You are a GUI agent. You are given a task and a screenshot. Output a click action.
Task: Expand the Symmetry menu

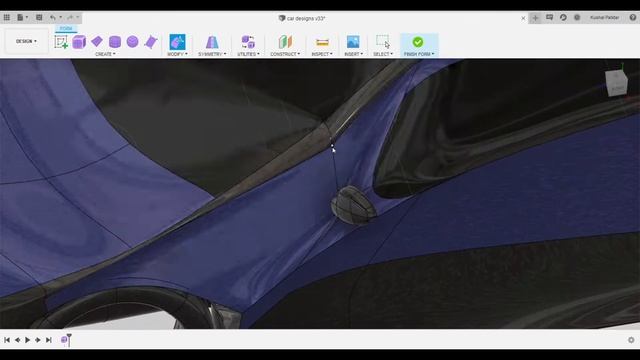click(x=212, y=54)
